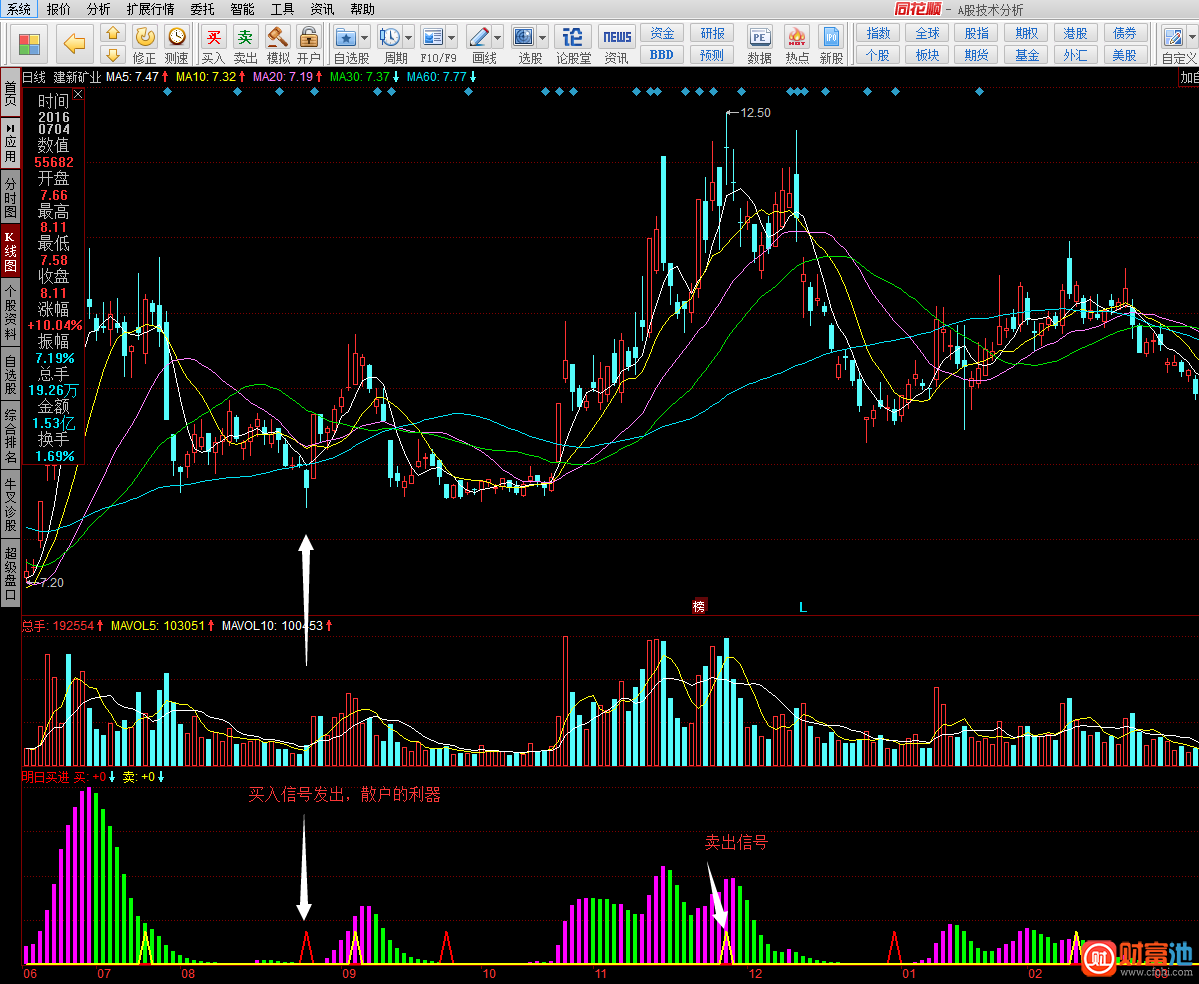Expand the 自定义 dropdown arrow

[1191, 37]
